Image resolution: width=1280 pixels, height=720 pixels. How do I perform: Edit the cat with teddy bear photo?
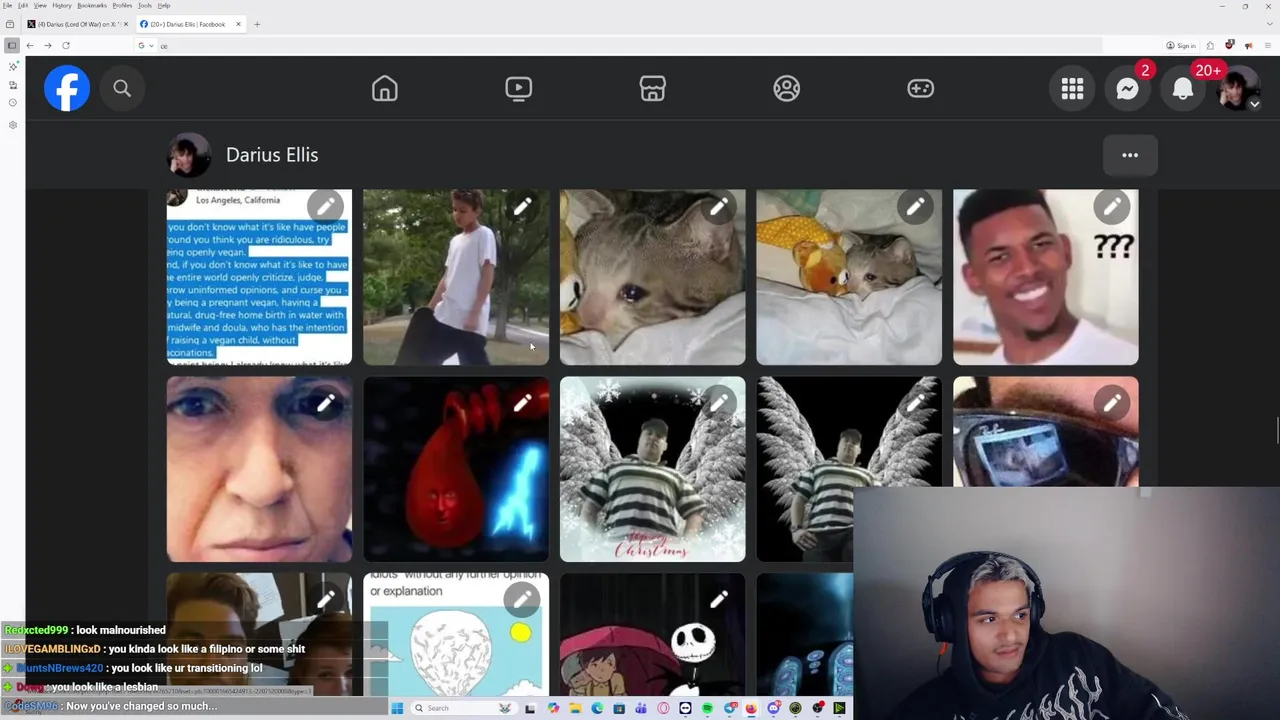[915, 207]
